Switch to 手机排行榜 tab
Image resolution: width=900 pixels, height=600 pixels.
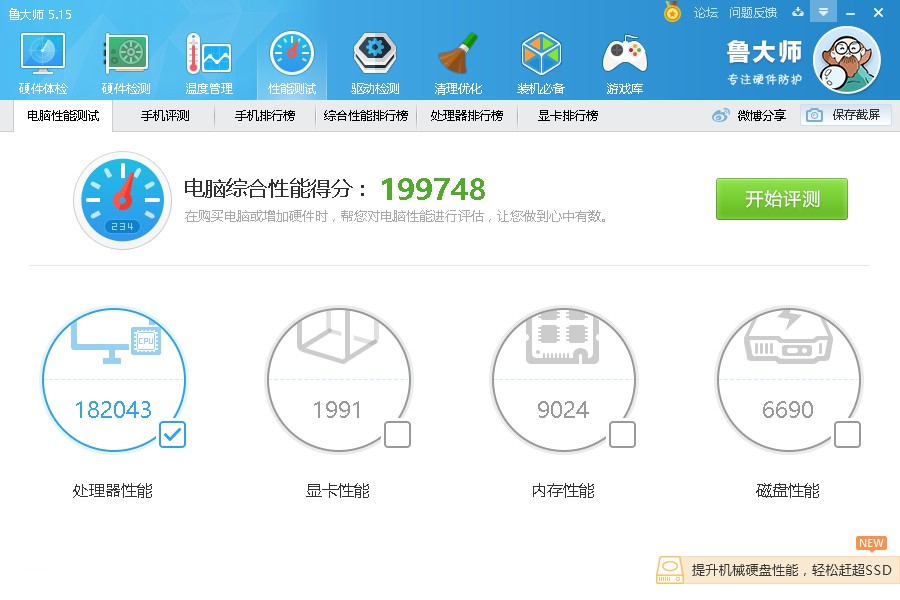point(265,116)
